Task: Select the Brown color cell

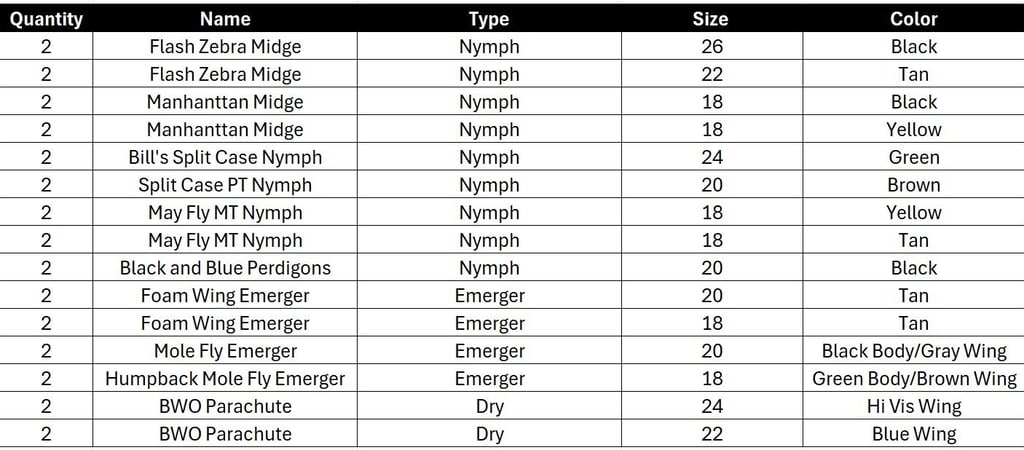Action: 913,185
